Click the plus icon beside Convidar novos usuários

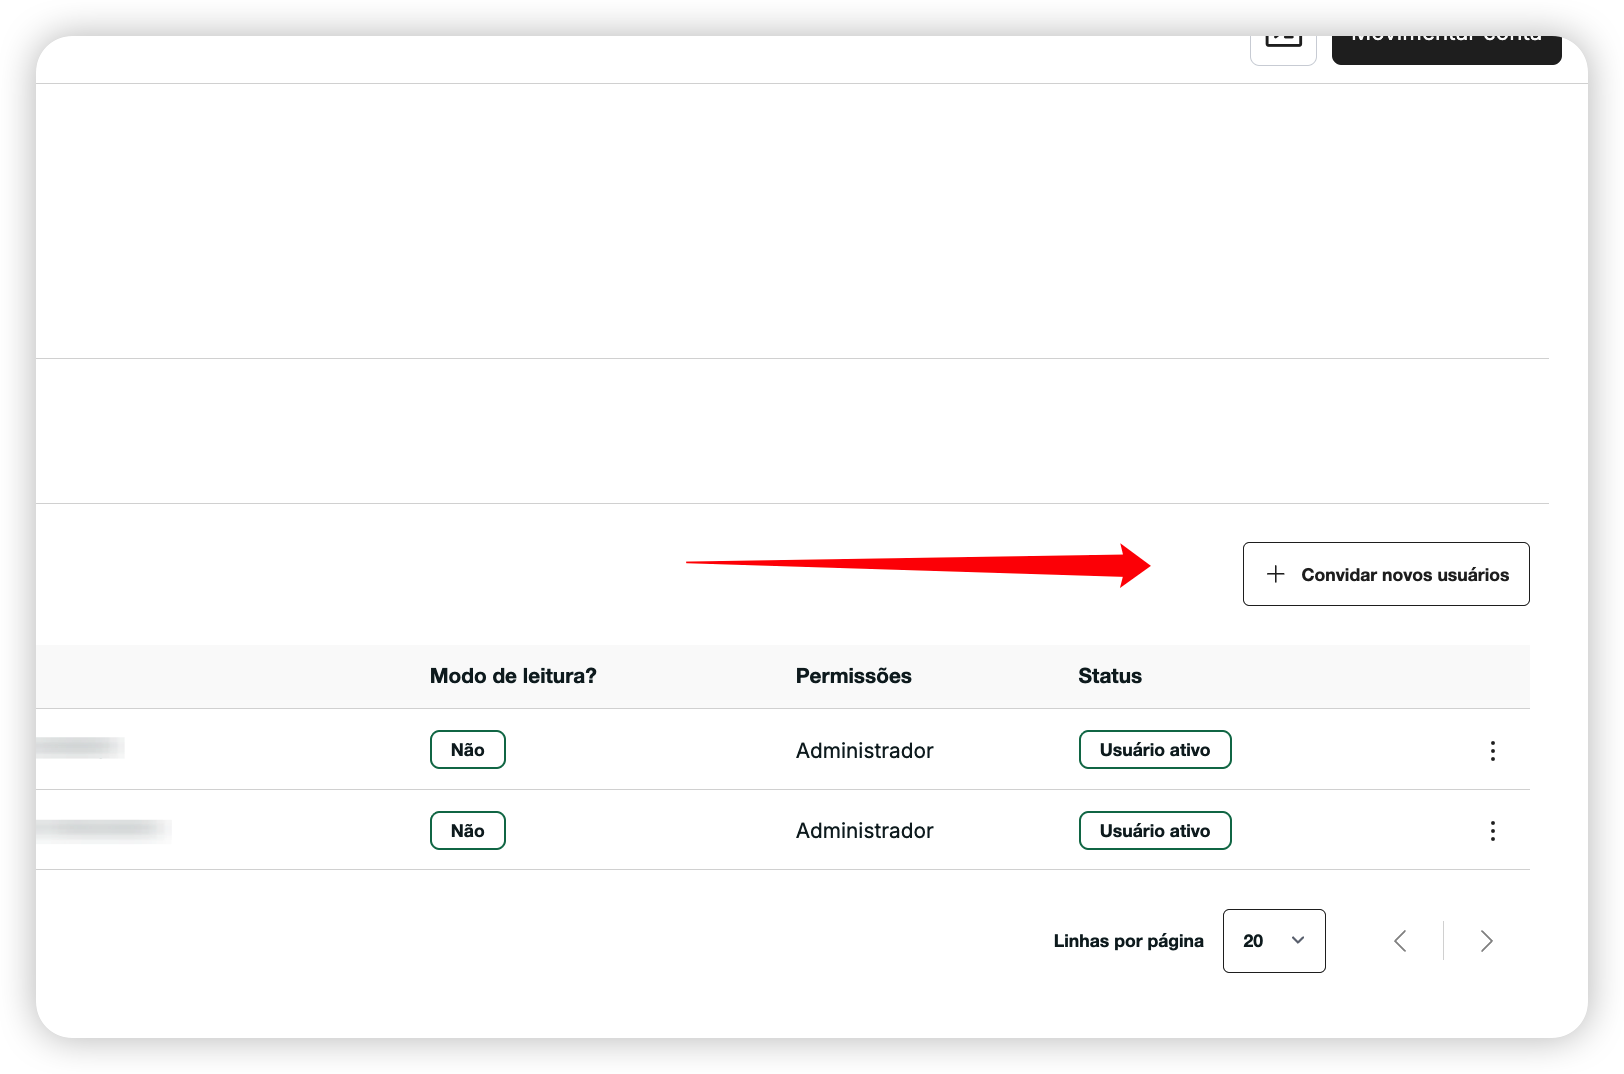(1275, 574)
